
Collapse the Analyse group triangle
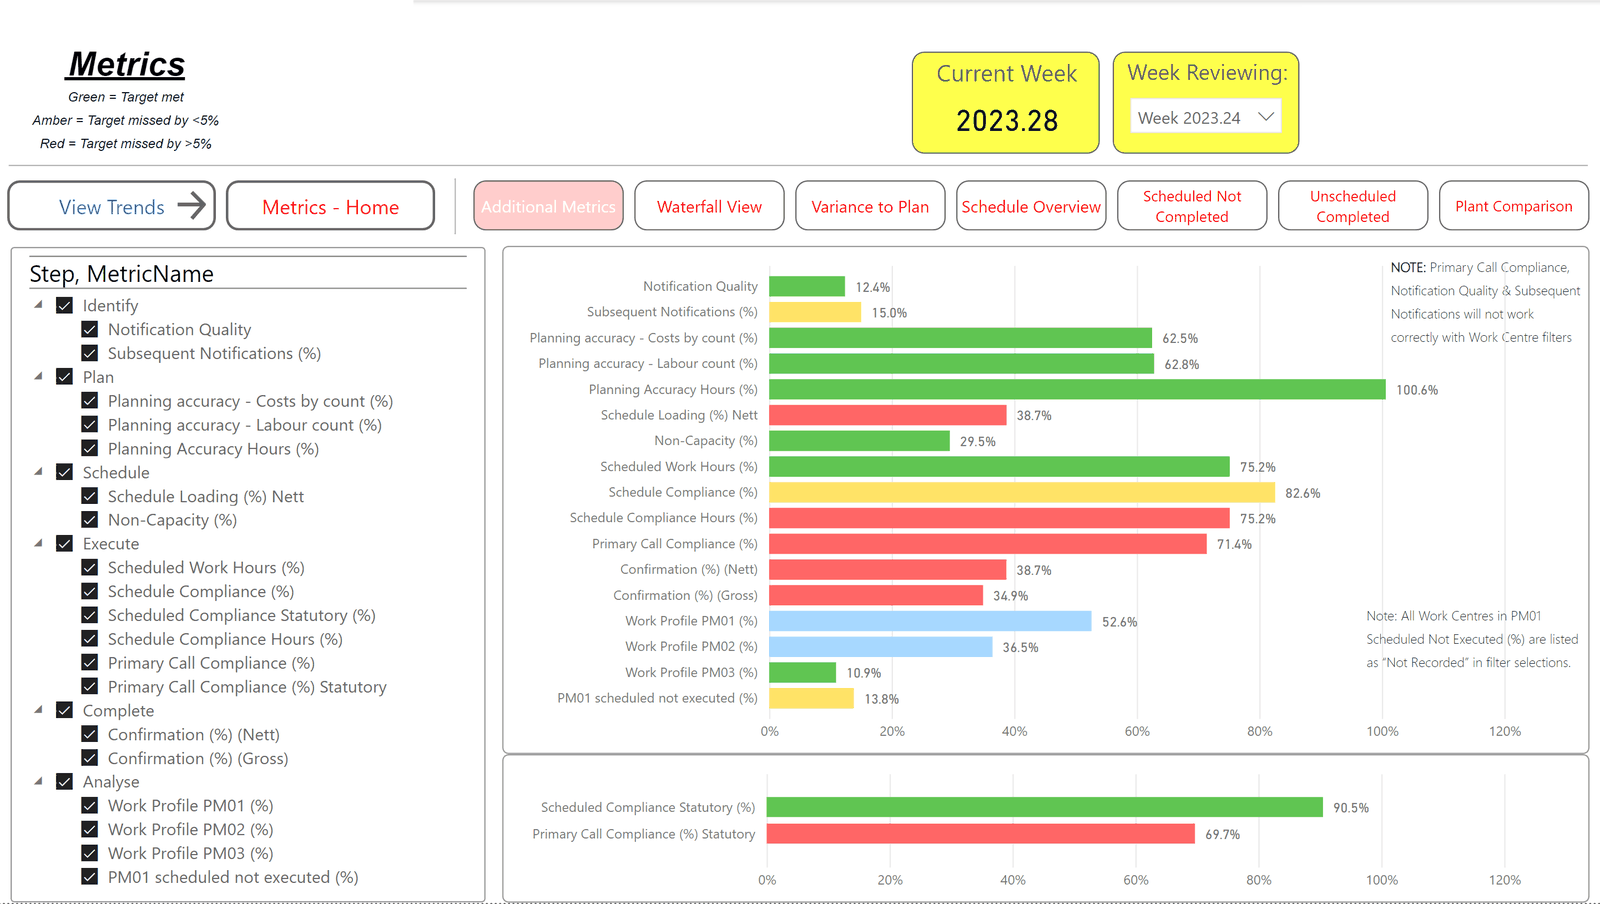[x=39, y=781]
